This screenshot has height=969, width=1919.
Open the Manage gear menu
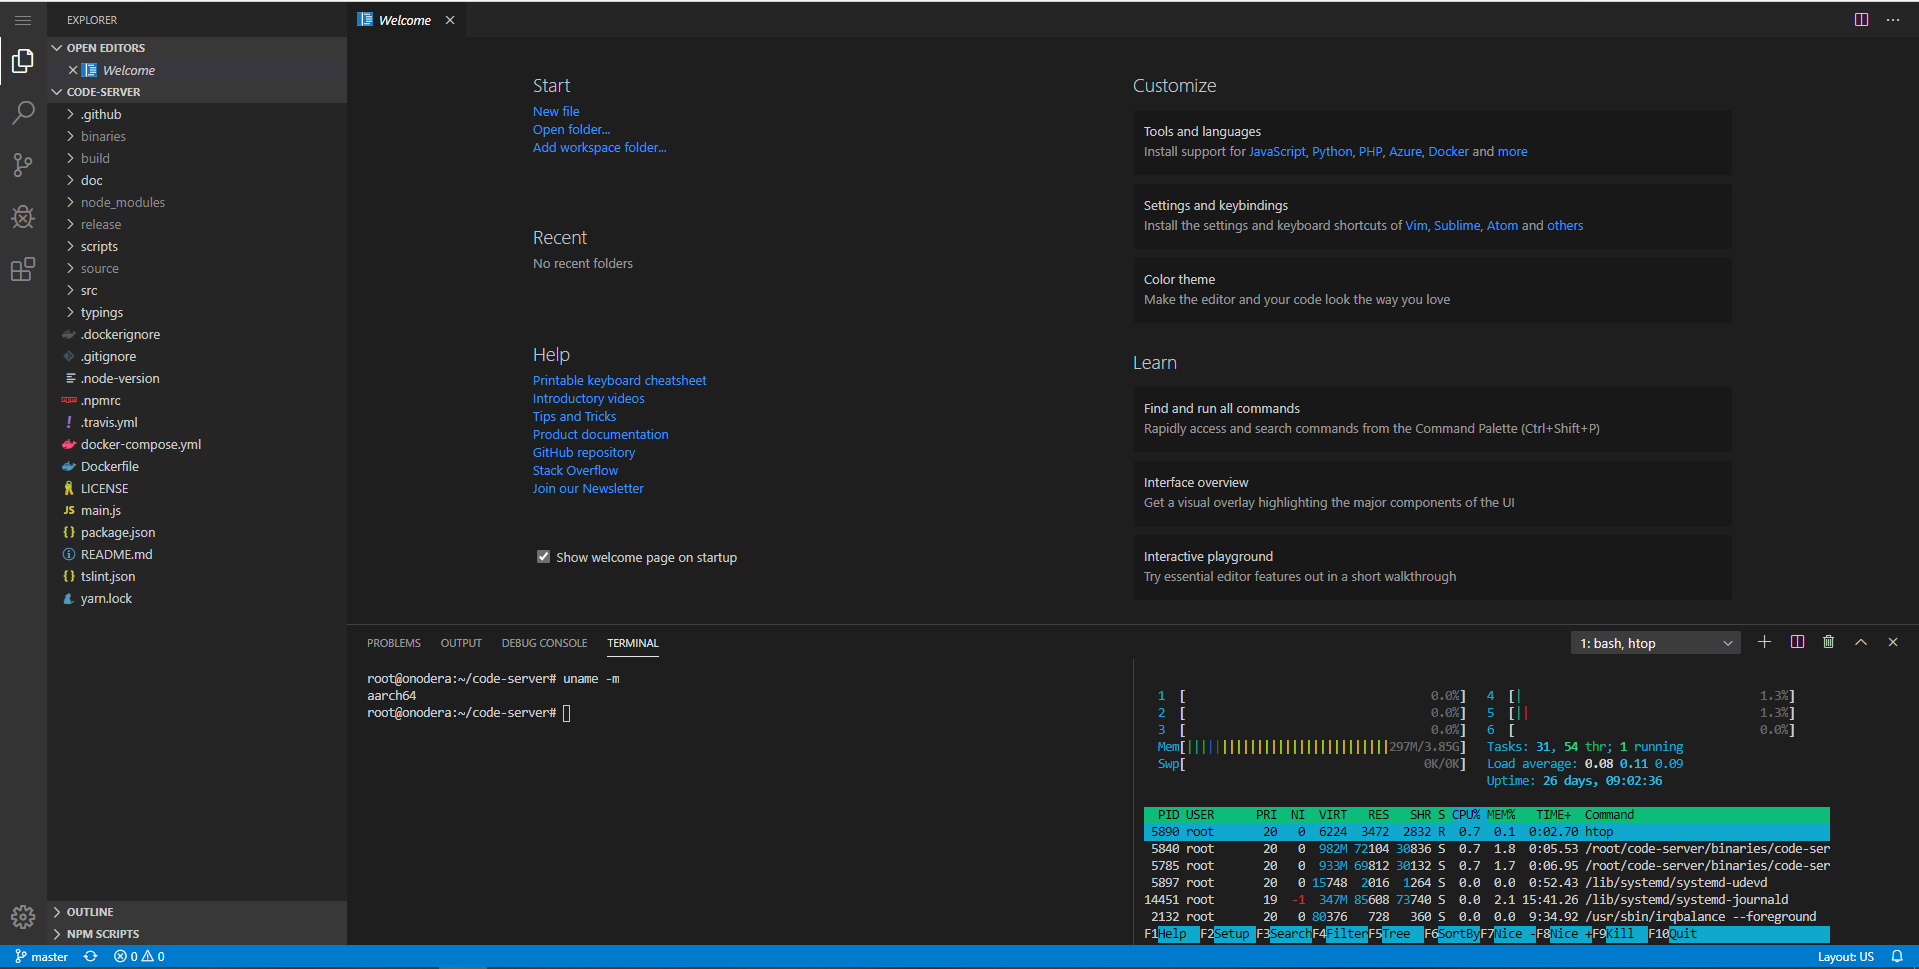23,916
